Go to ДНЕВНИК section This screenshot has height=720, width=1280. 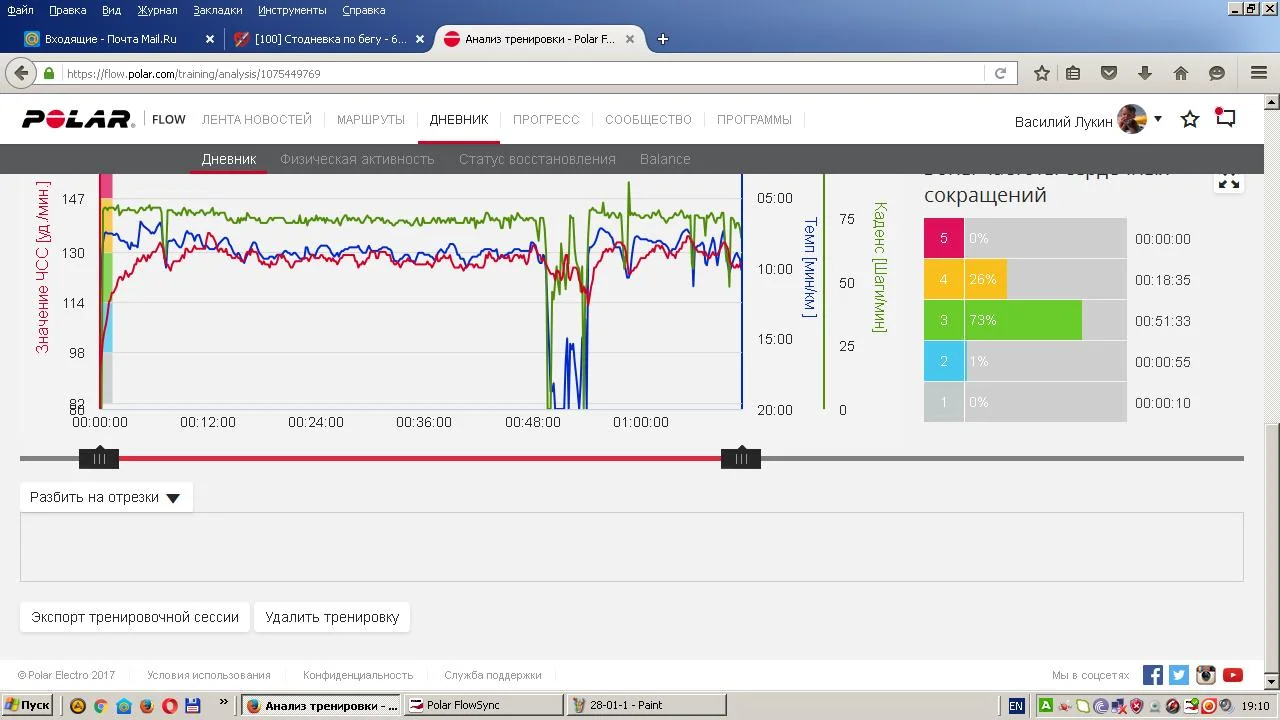(x=459, y=120)
